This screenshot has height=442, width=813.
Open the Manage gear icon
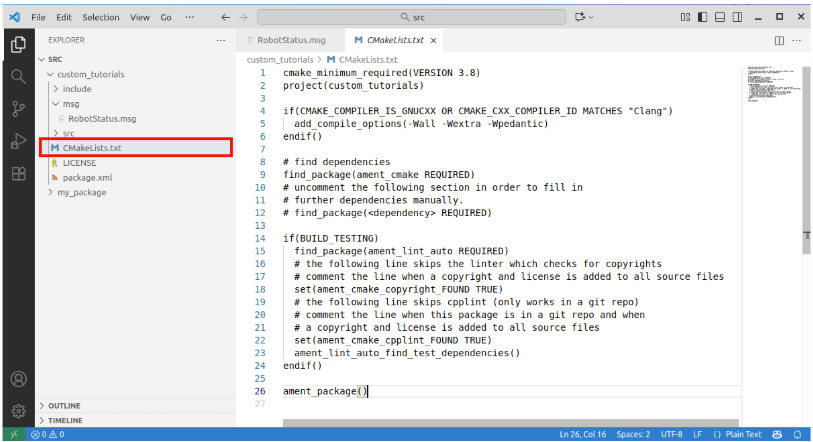coord(18,410)
